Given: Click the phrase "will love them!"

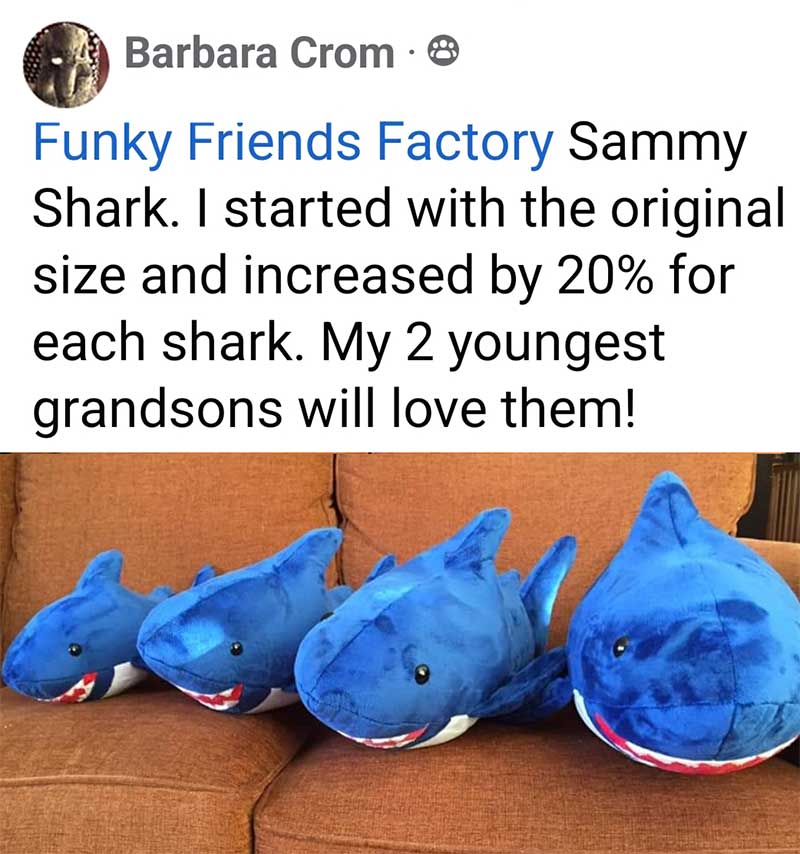Looking at the screenshot, I should point(466,407).
